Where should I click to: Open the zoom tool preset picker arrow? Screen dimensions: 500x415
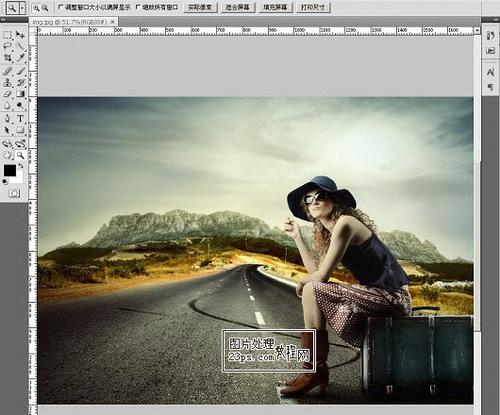click(x=22, y=8)
